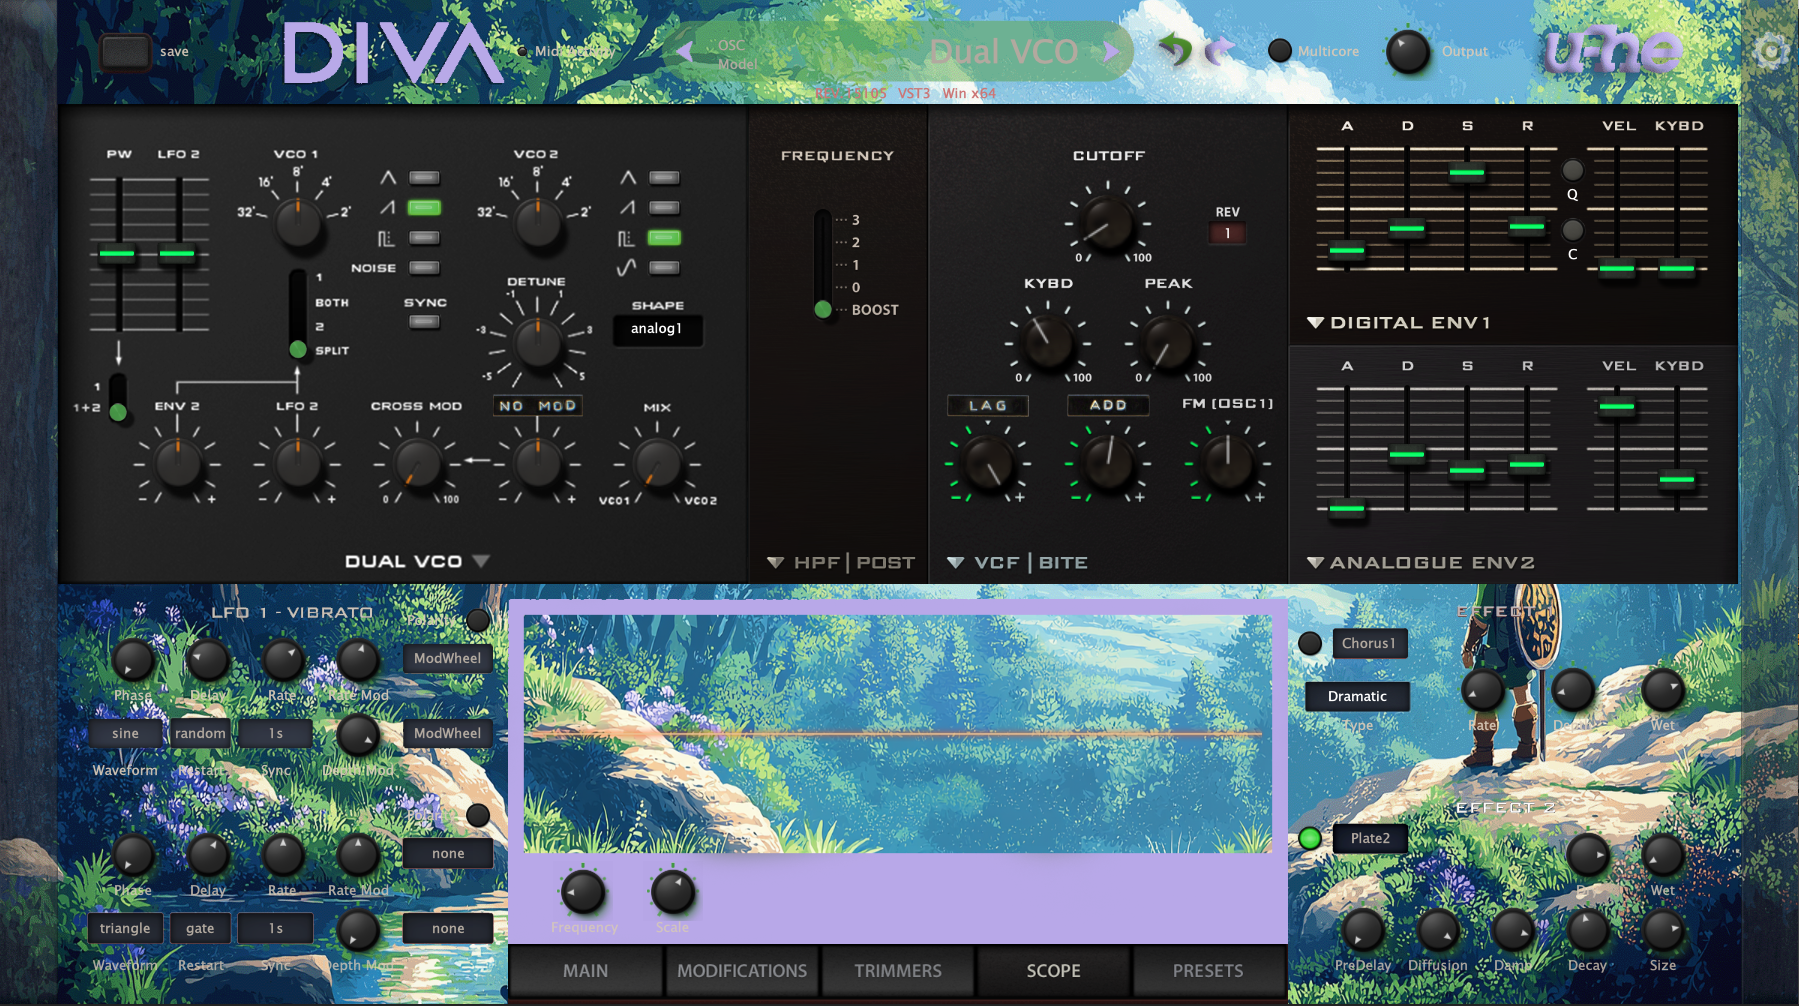Adjust the HPF FREQUENCY boost slider

823,309
